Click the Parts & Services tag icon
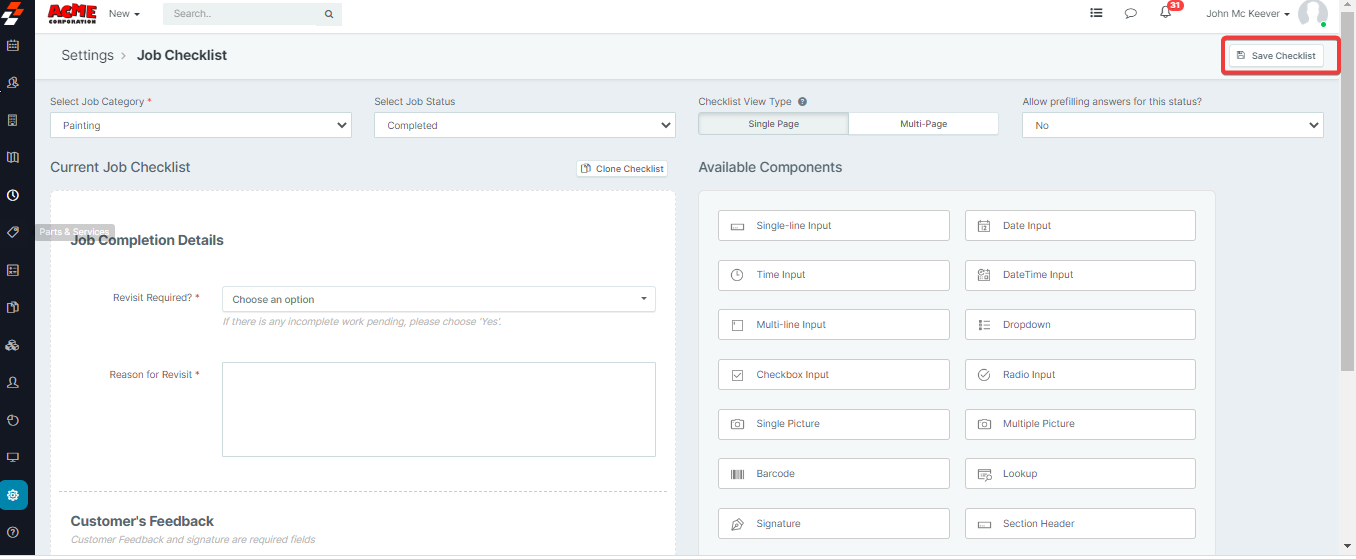This screenshot has width=1356, height=559. 13,232
